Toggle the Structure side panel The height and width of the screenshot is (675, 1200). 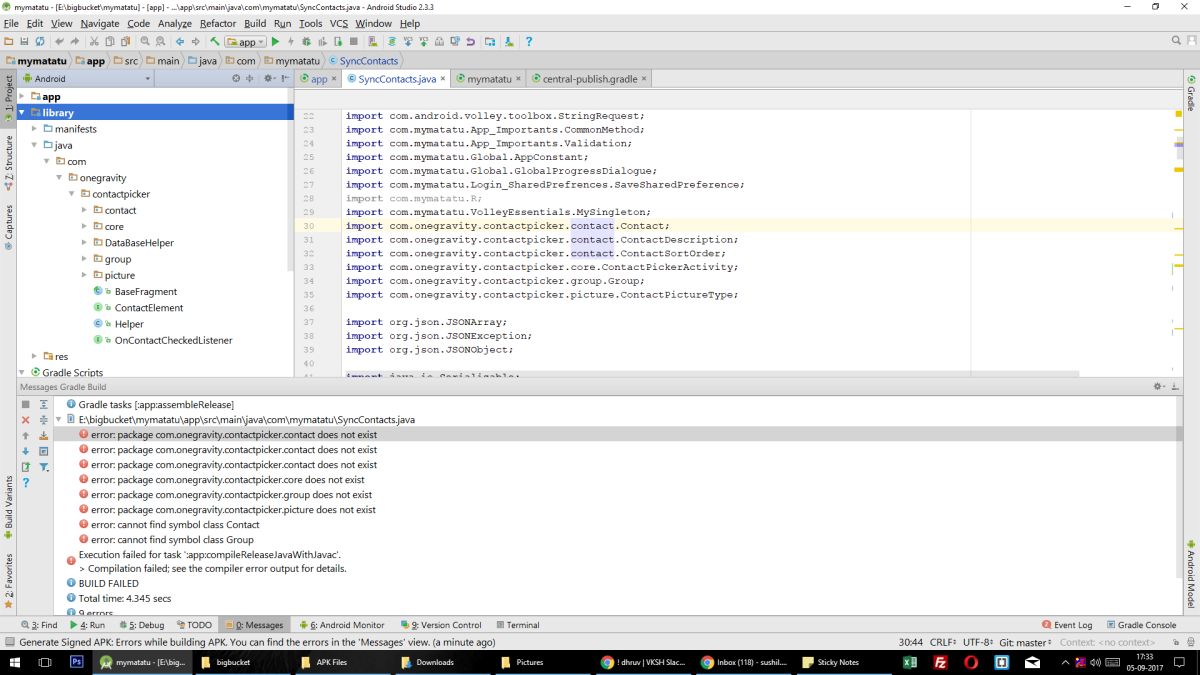coord(8,163)
